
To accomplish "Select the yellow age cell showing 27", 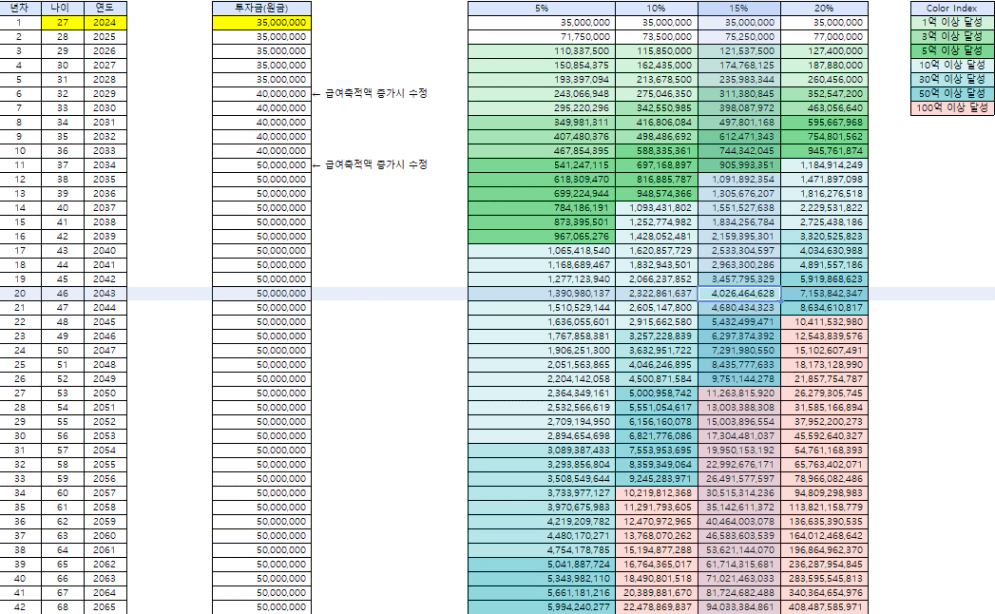I will (62, 20).
